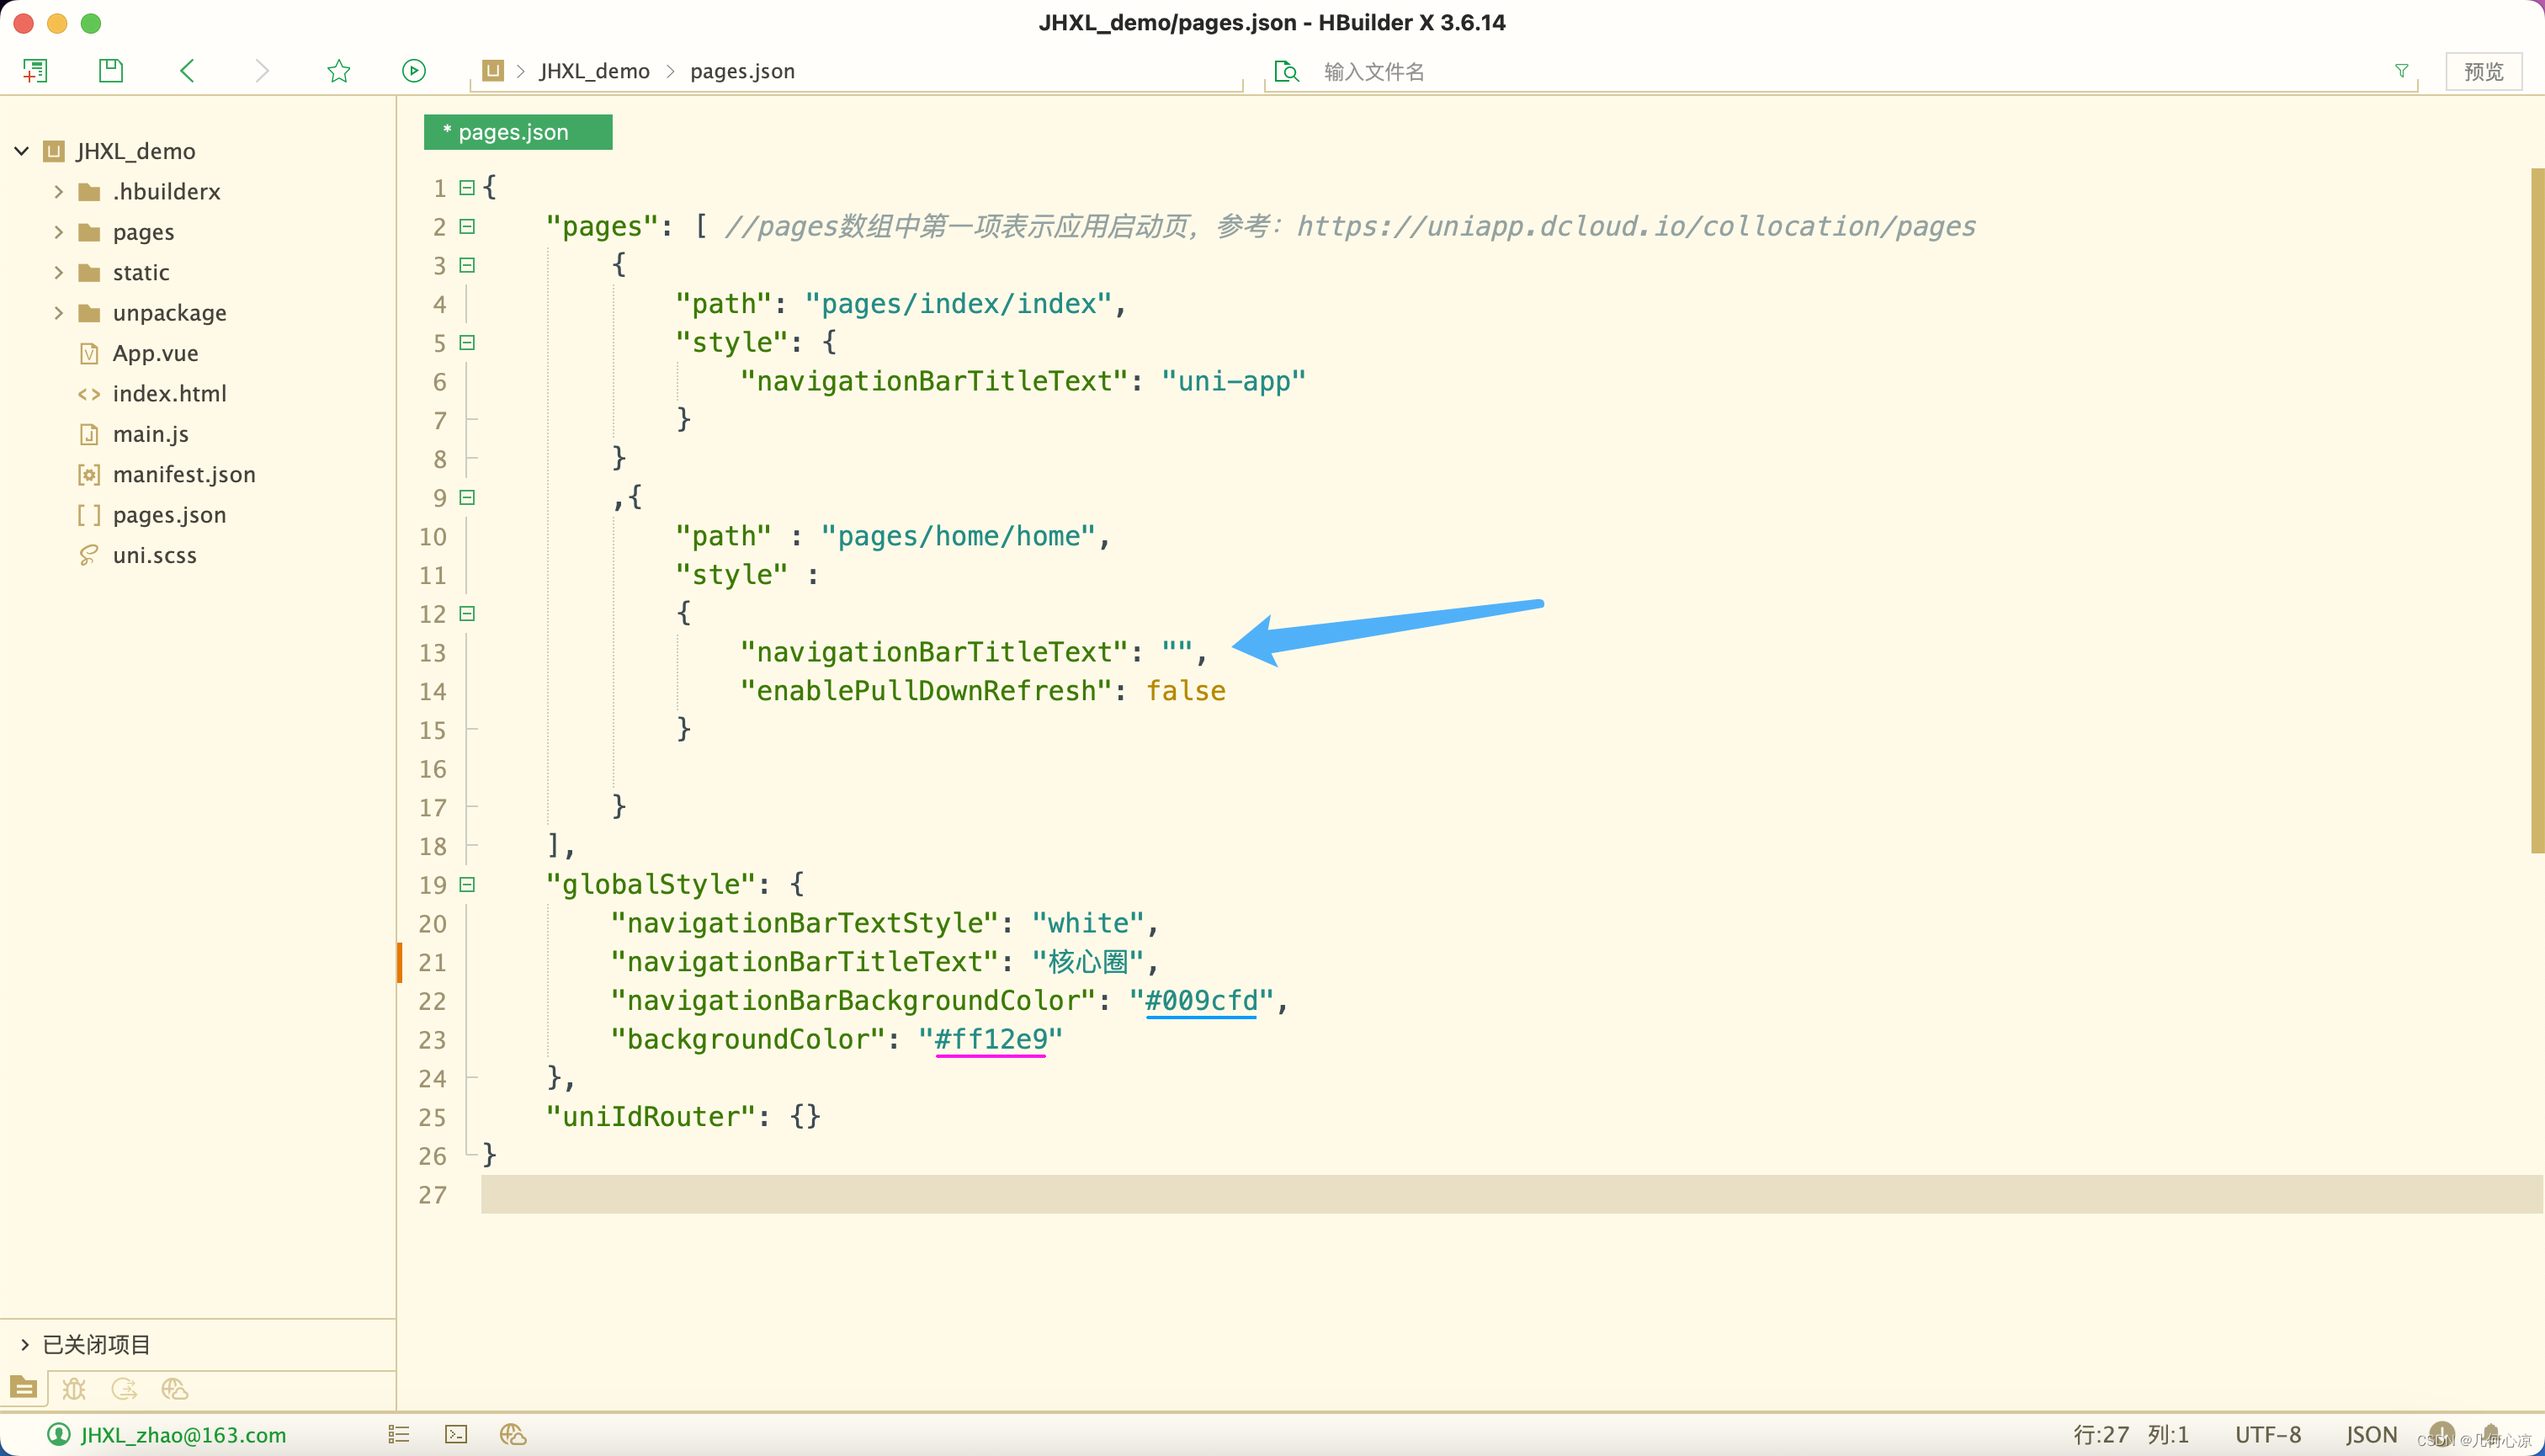Open the terminal icon in status bar
This screenshot has width=2545, height=1456.
click(456, 1434)
